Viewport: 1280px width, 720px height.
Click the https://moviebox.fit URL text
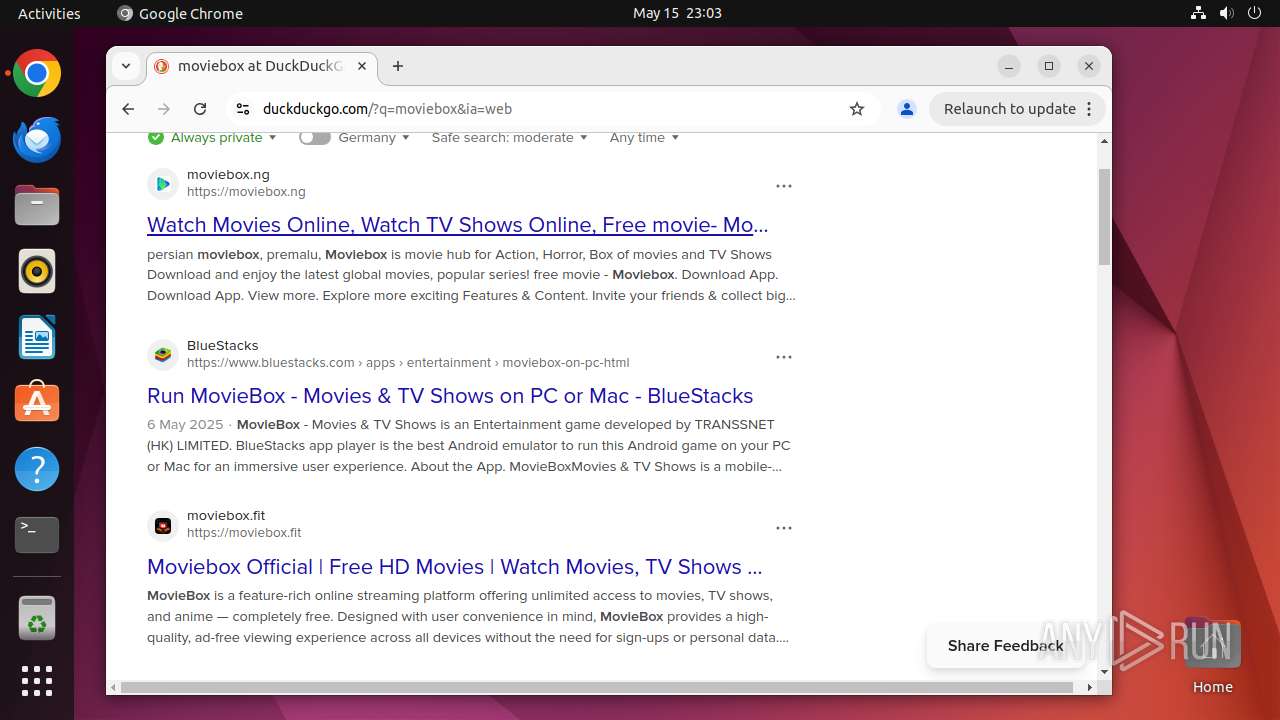pyautogui.click(x=244, y=533)
